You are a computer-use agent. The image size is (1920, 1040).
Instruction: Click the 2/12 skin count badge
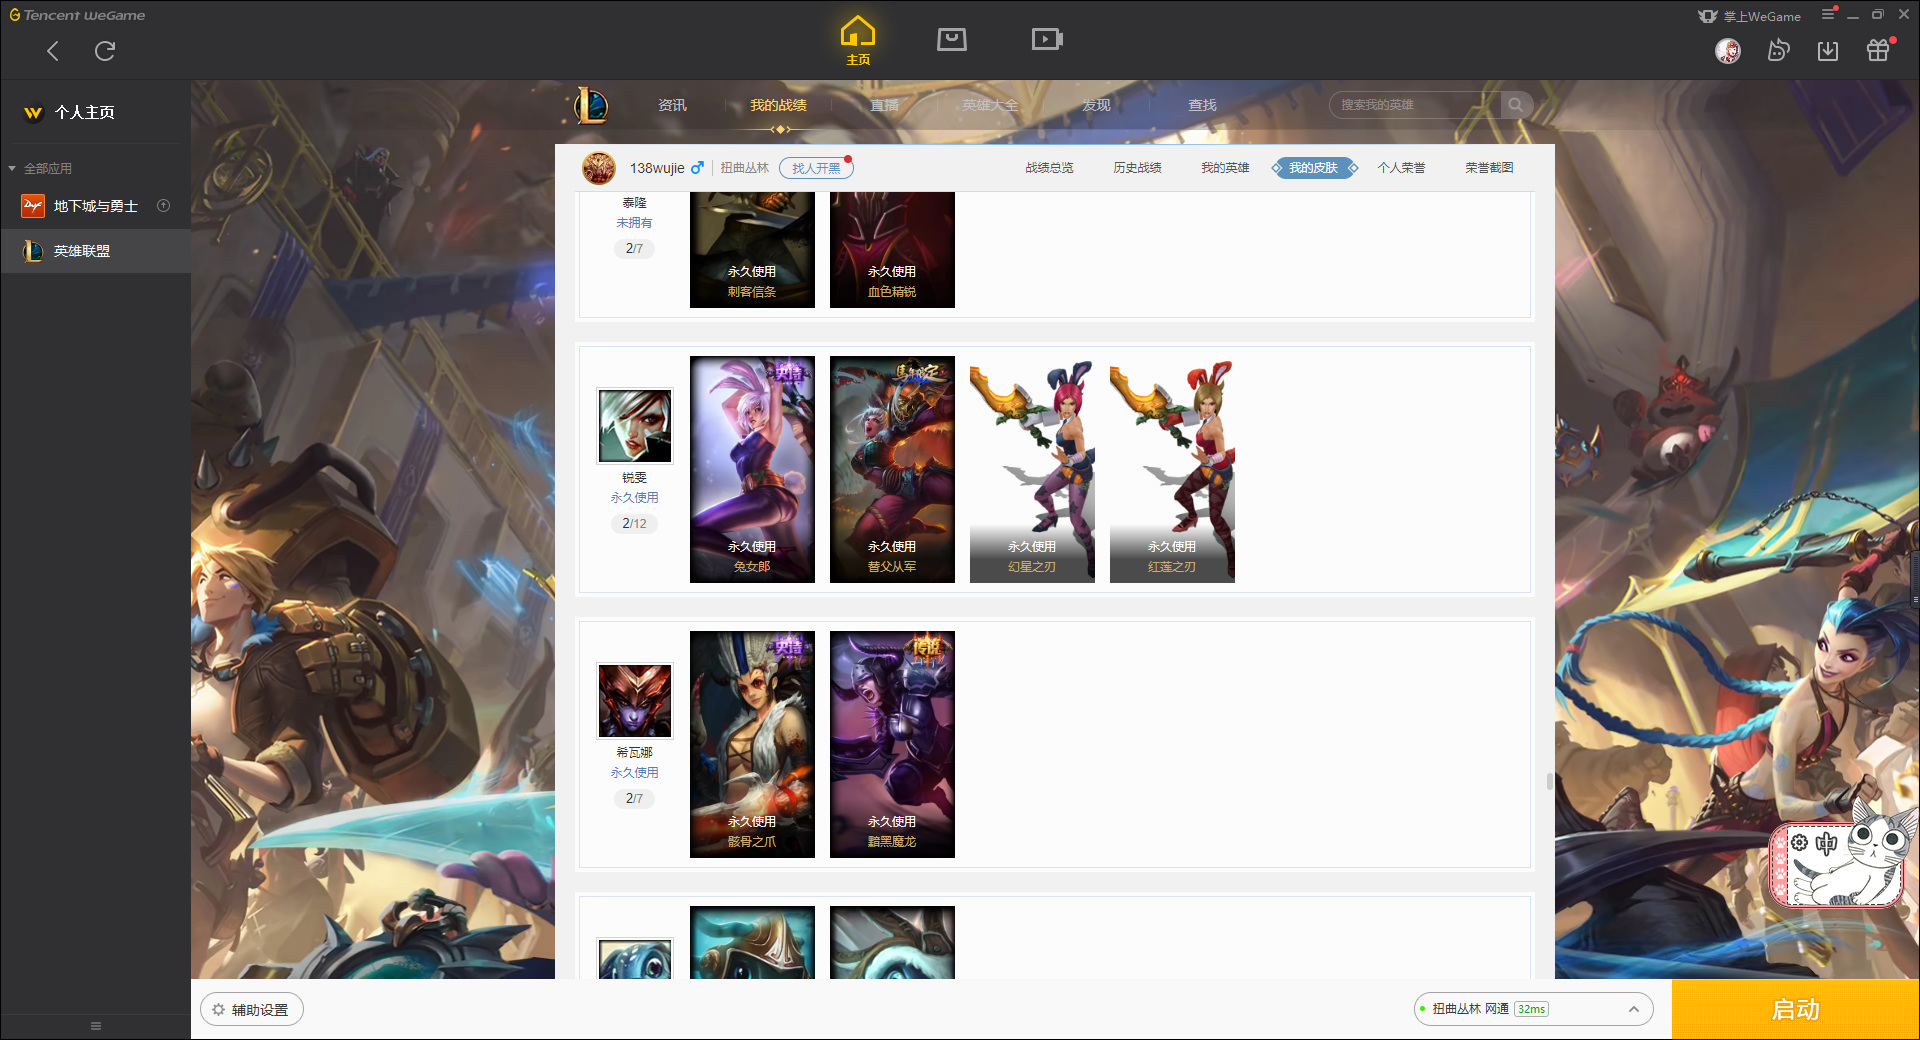point(634,523)
